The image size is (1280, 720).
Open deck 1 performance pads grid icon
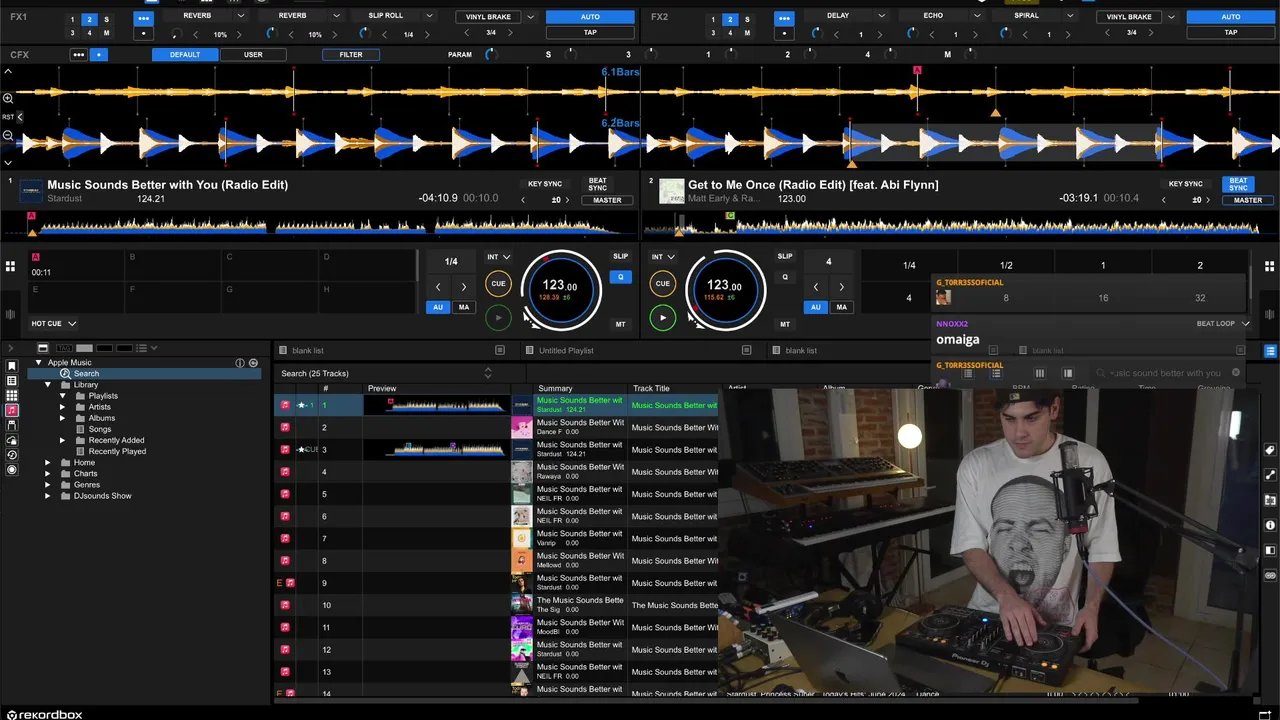[10, 266]
